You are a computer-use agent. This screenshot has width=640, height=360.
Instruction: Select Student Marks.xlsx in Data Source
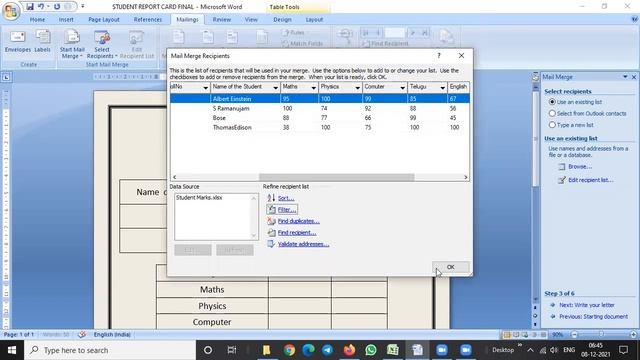199,198
